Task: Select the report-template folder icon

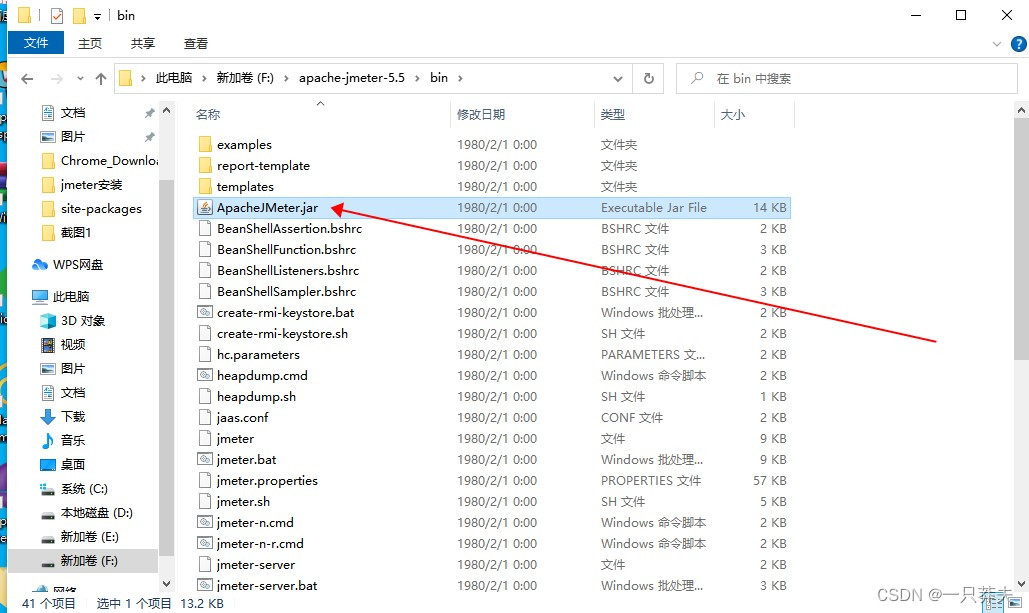Action: pos(205,165)
